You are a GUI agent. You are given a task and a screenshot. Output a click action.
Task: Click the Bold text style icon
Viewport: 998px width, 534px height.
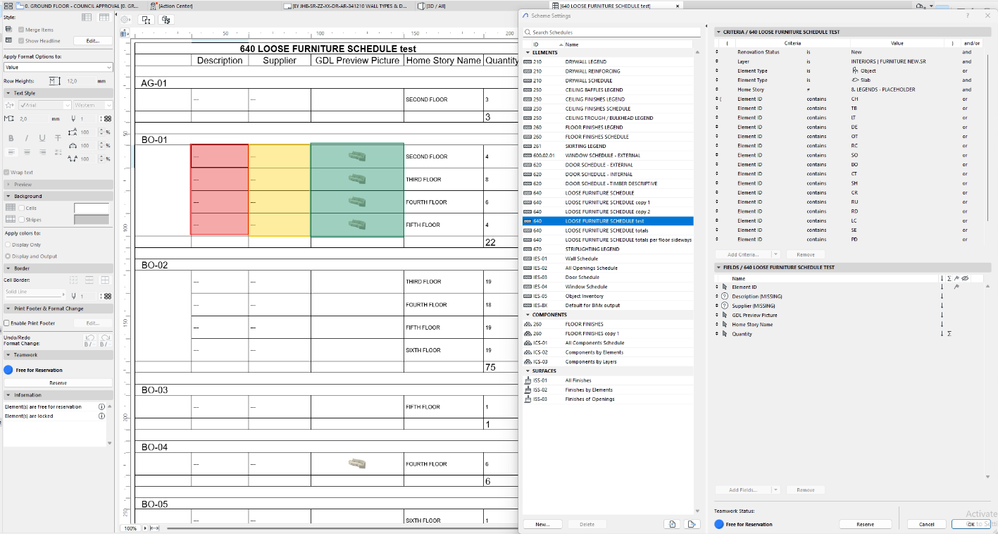[11, 138]
